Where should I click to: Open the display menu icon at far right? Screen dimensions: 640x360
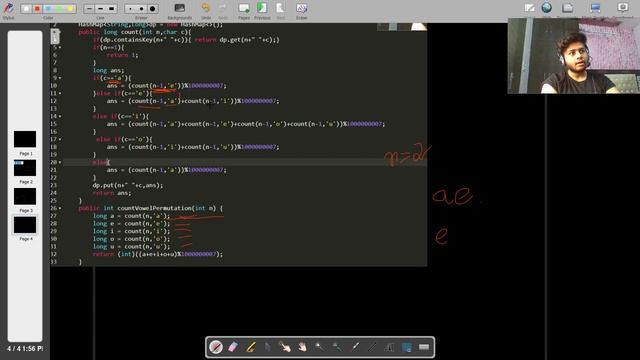point(623,8)
